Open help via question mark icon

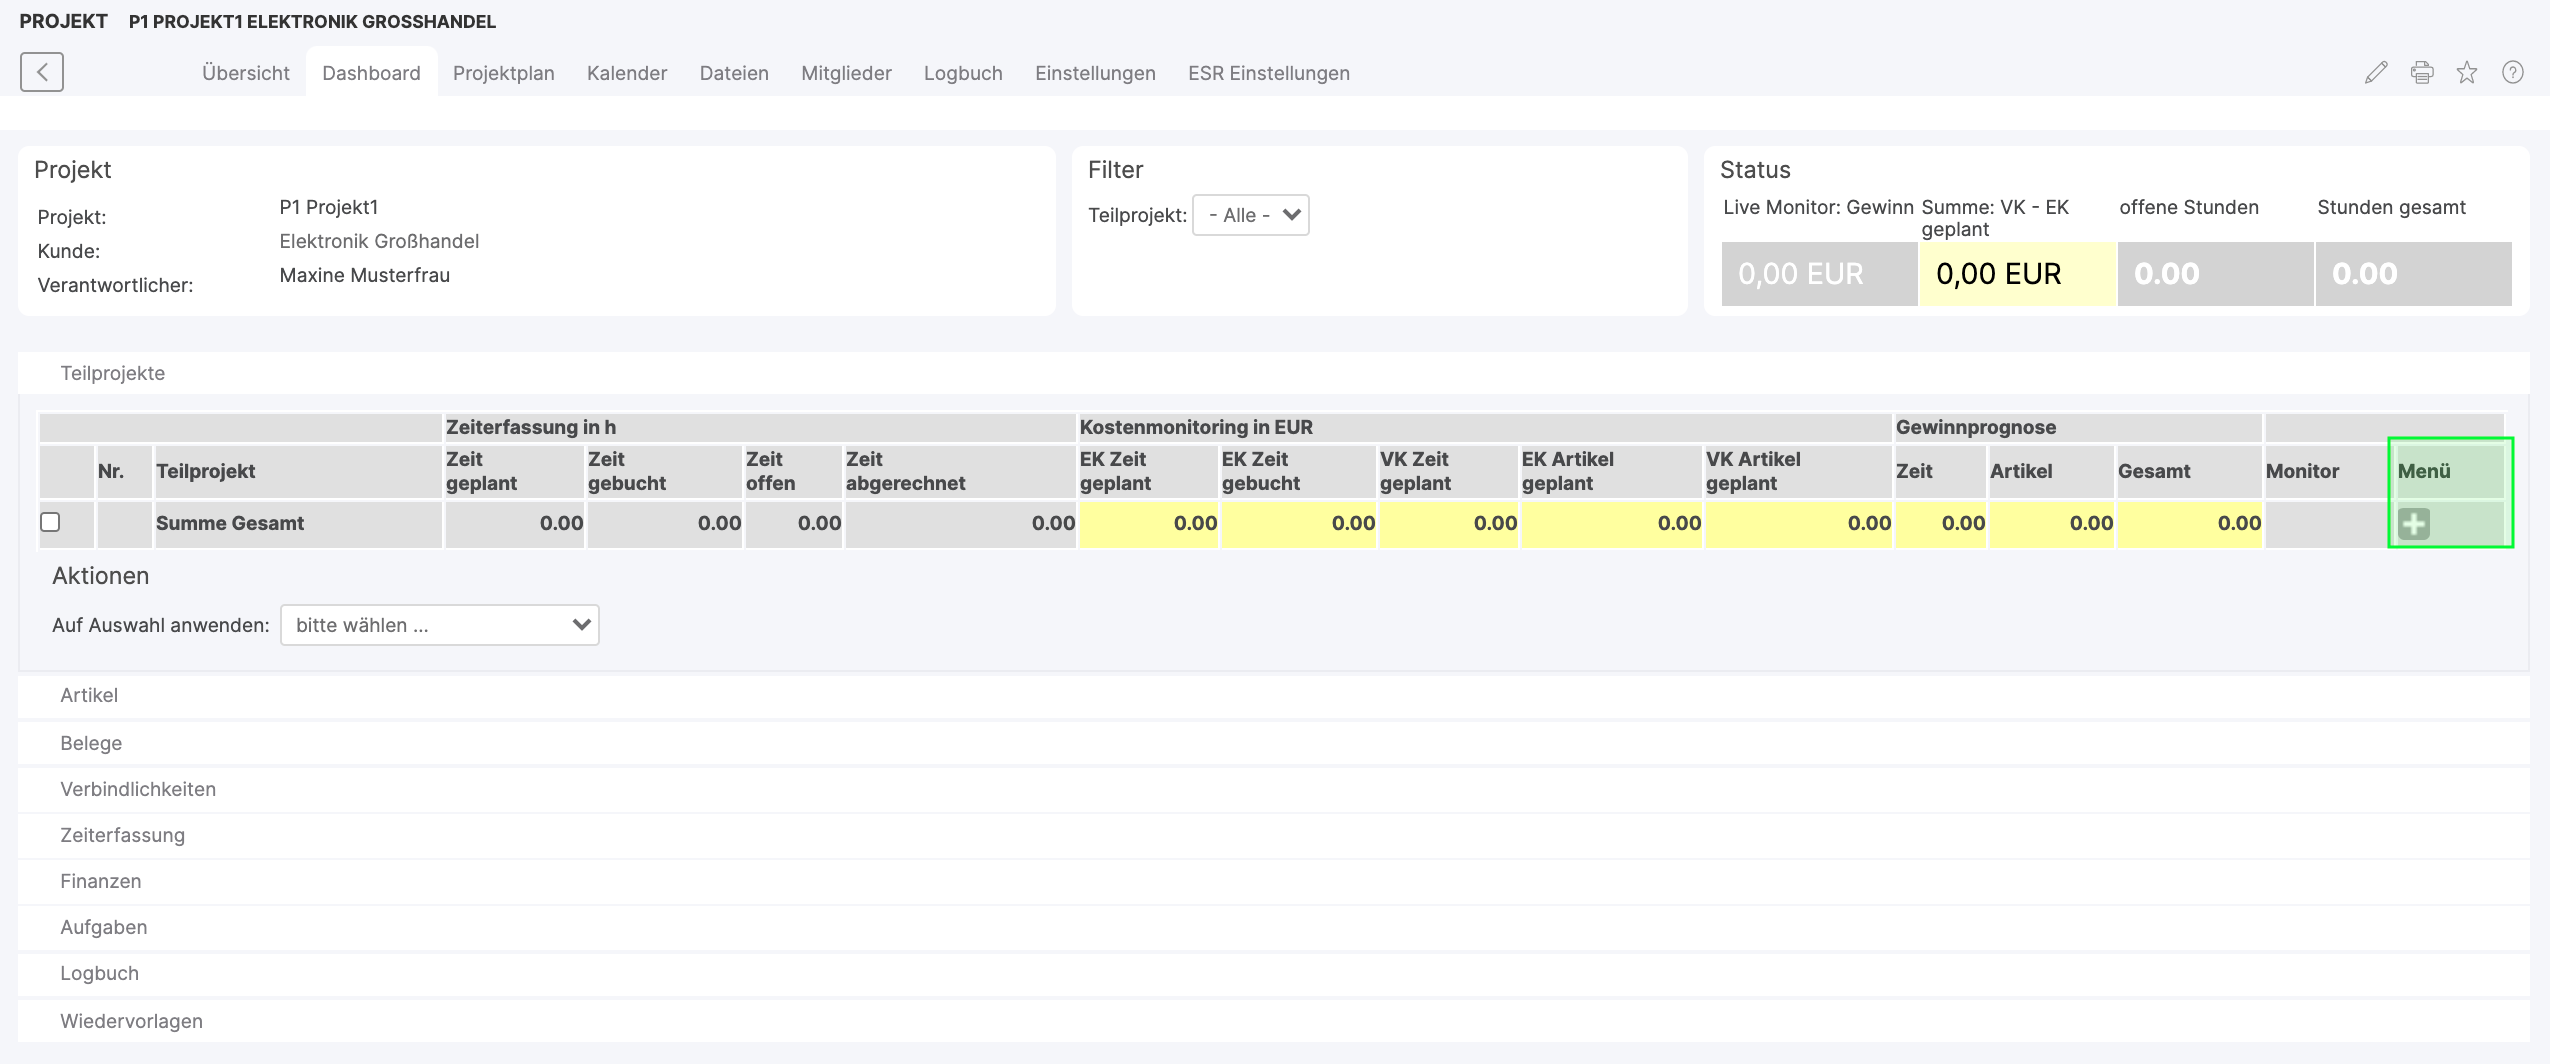pos(2513,72)
